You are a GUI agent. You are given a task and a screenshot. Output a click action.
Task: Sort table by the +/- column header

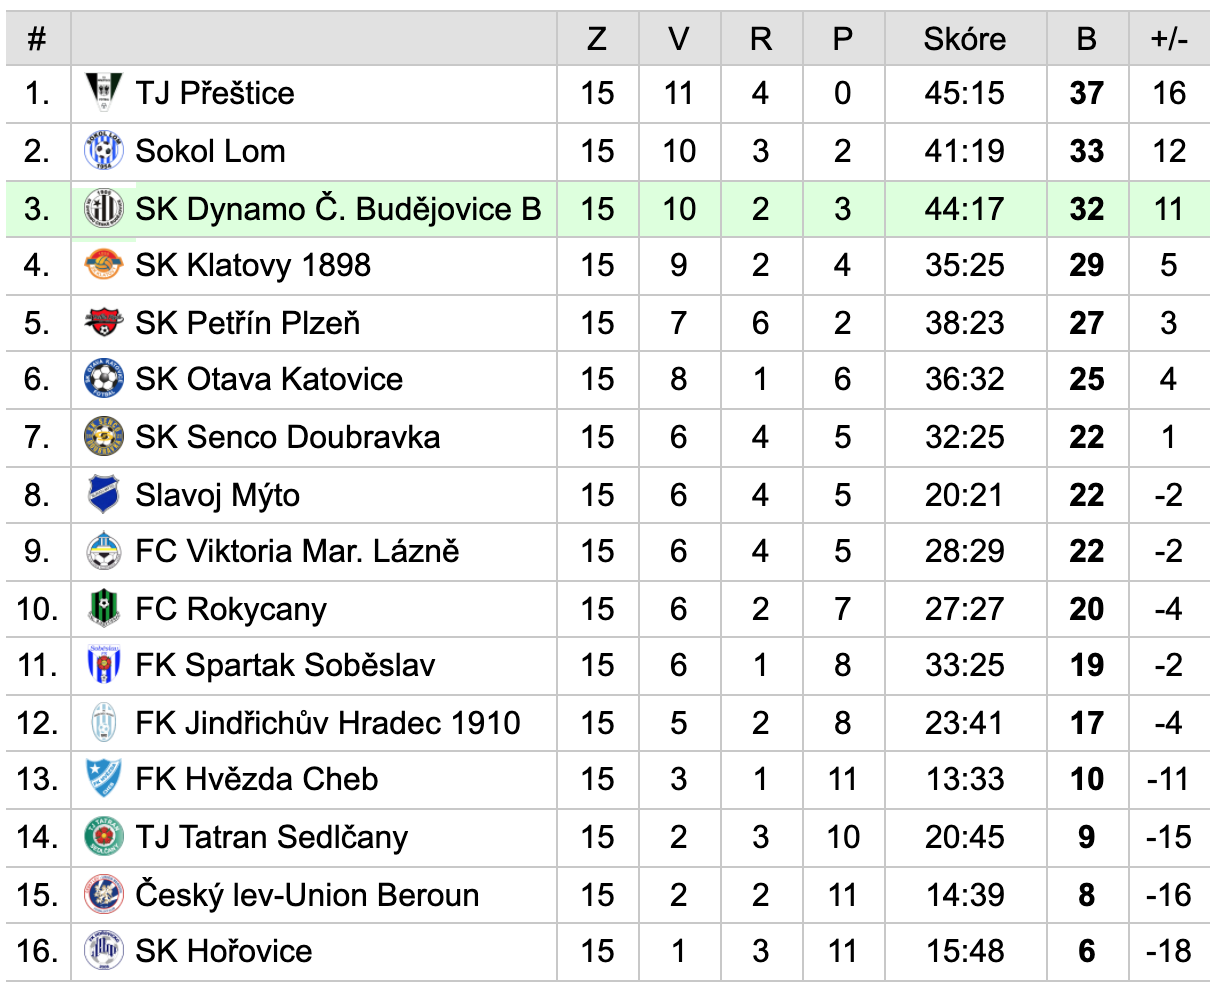1169,39
